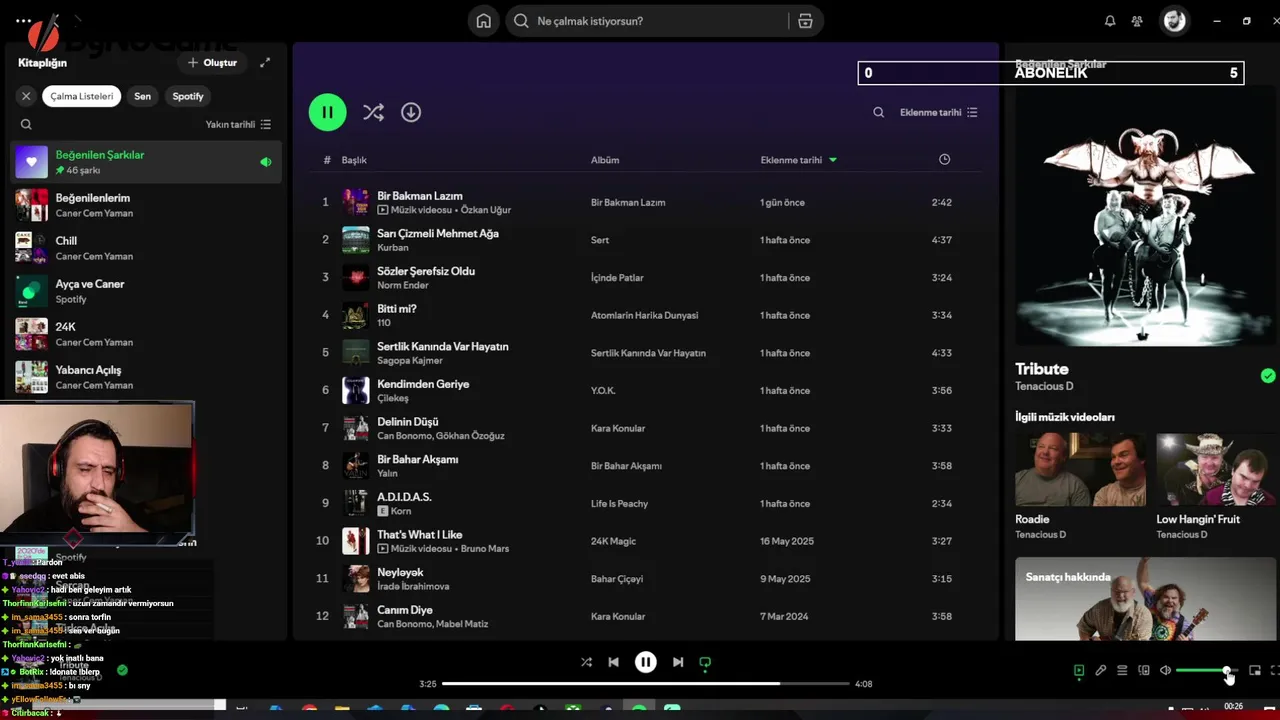1280x720 pixels.
Task: Select the A.D.I.D.A.S. track by Korn
Action: [645, 503]
